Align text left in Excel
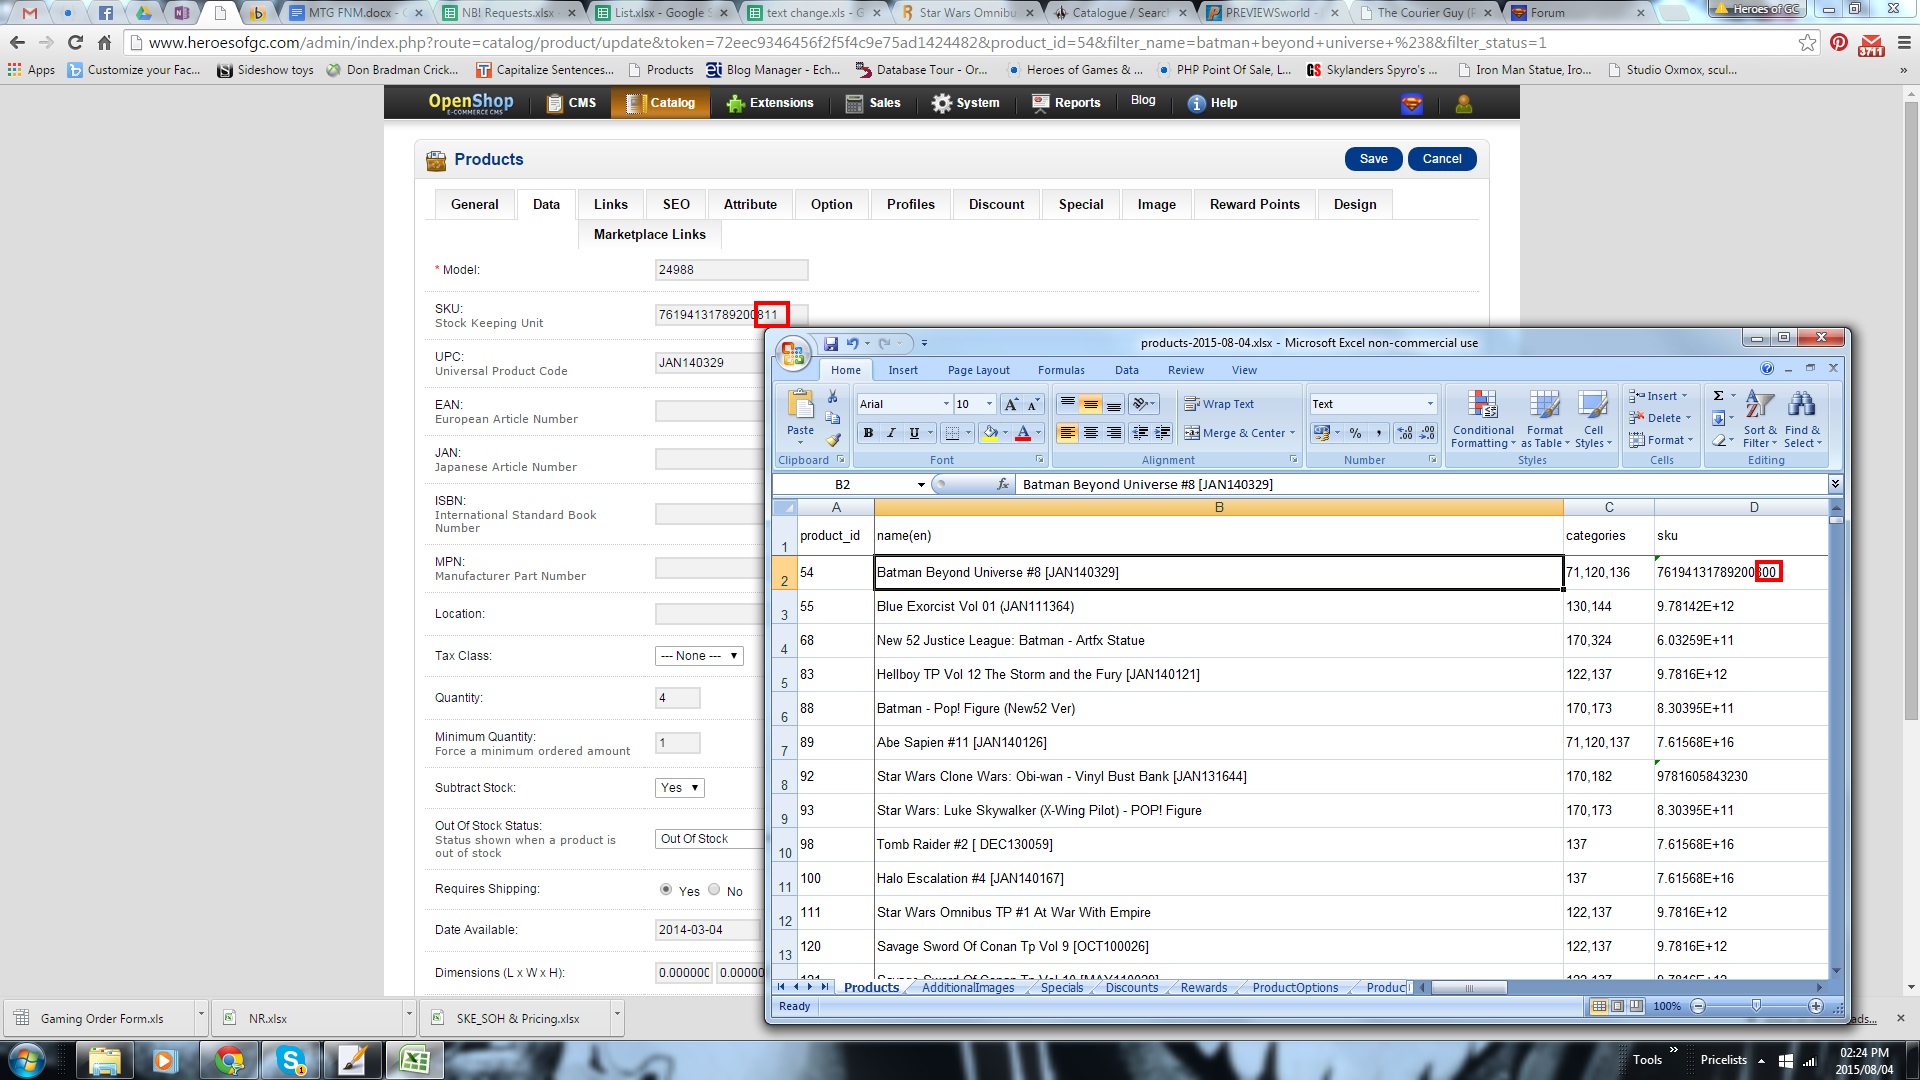The width and height of the screenshot is (1920, 1080). tap(1067, 433)
